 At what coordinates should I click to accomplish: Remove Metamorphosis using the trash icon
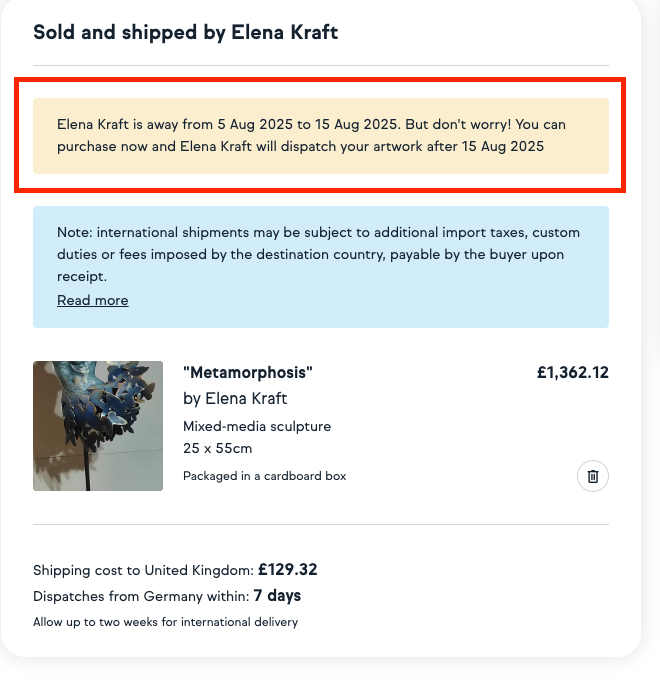(x=593, y=476)
